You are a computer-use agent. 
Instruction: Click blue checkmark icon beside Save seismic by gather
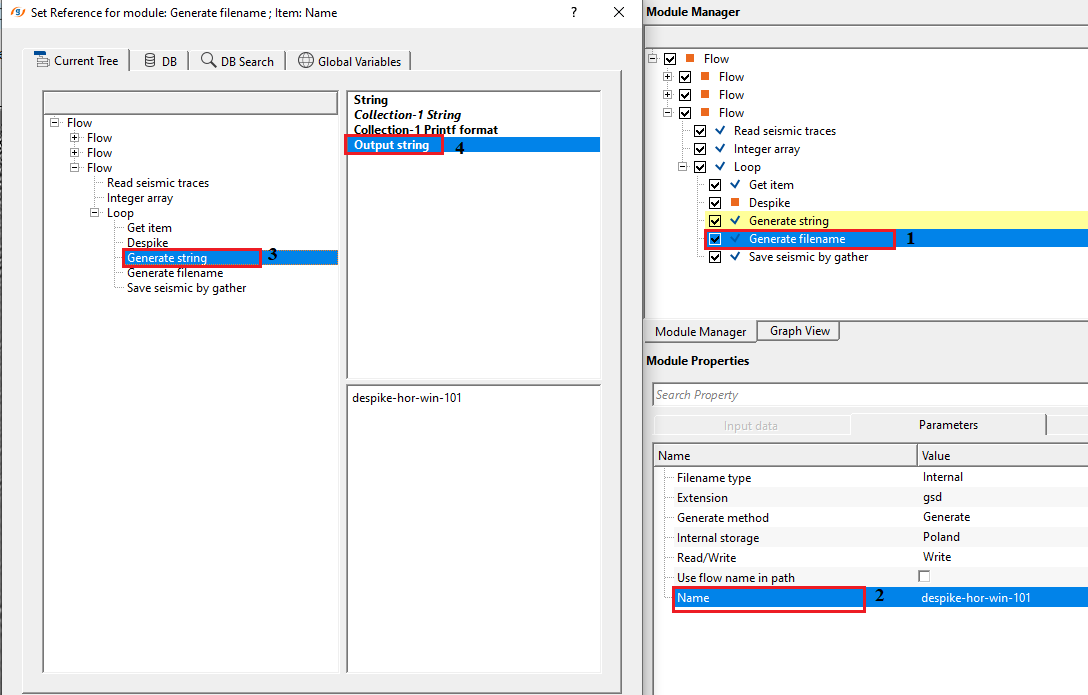735,257
